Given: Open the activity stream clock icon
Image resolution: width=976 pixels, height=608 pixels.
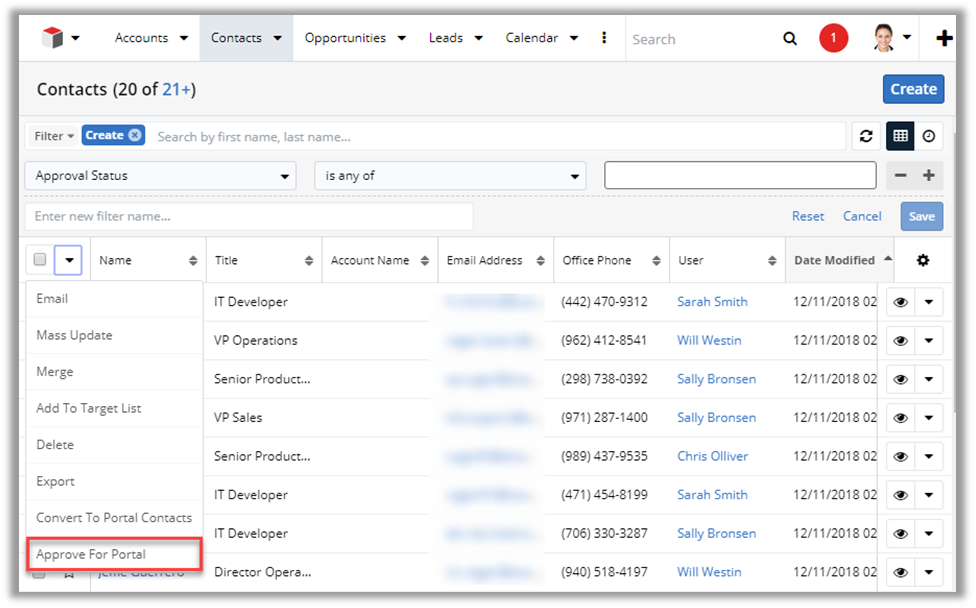Looking at the screenshot, I should pyautogui.click(x=929, y=136).
